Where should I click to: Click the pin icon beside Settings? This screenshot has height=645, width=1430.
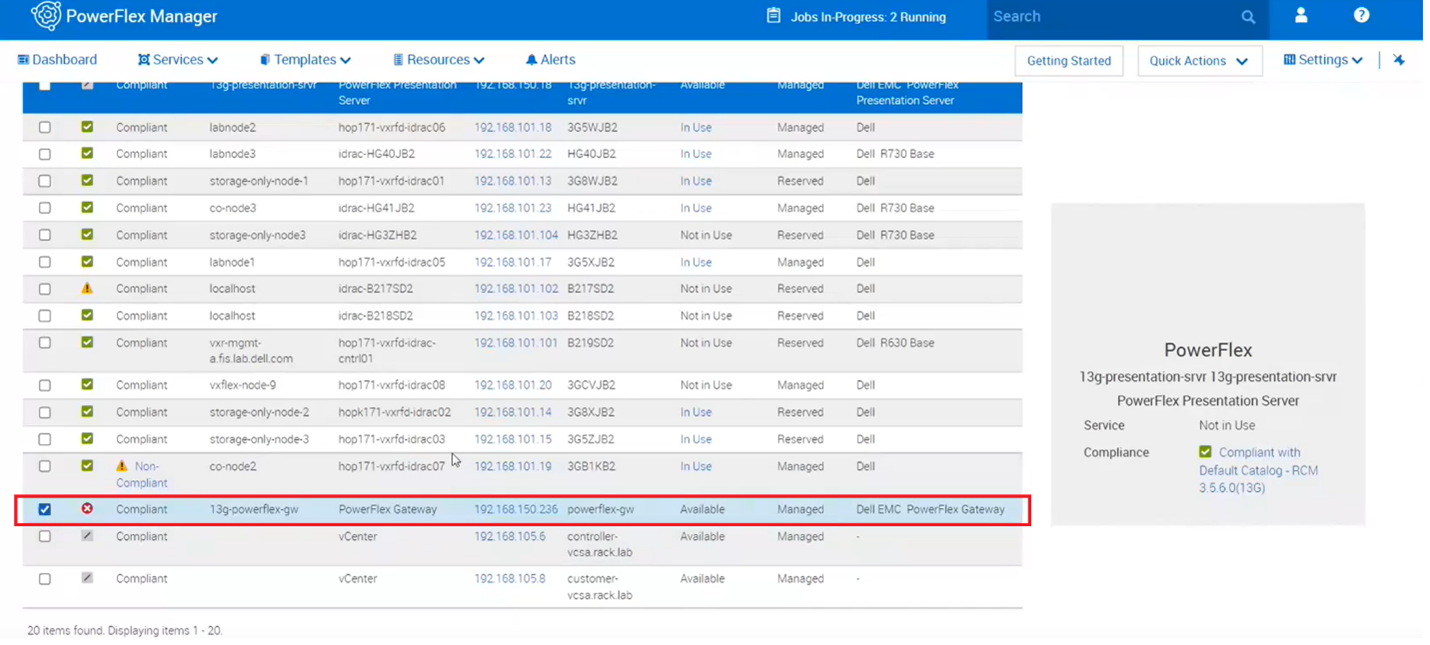(1399, 60)
